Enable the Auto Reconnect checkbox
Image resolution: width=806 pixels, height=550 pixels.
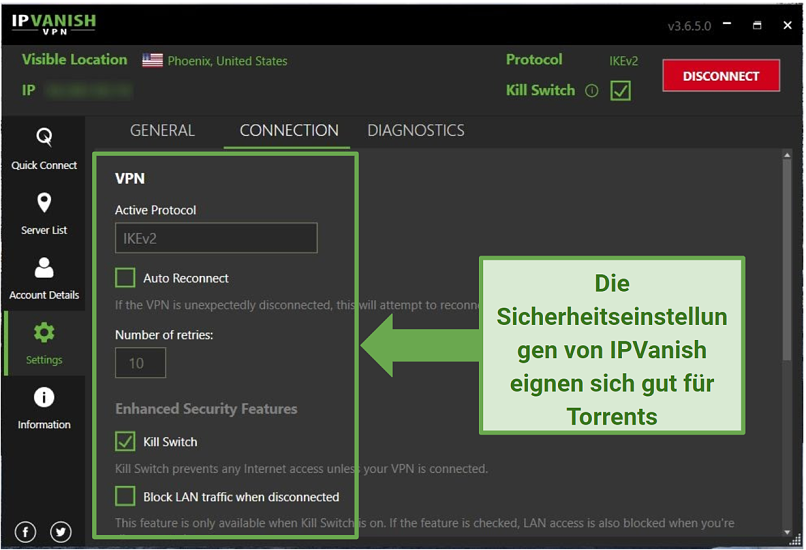pyautogui.click(x=125, y=278)
